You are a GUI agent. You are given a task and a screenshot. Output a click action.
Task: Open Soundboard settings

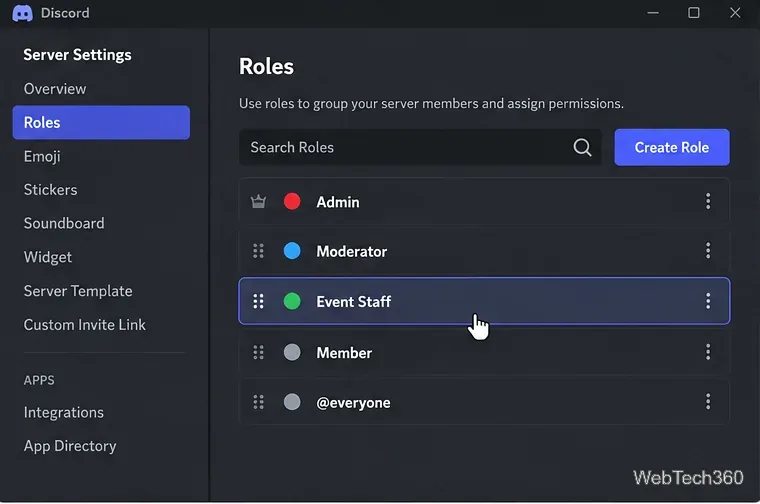point(64,223)
